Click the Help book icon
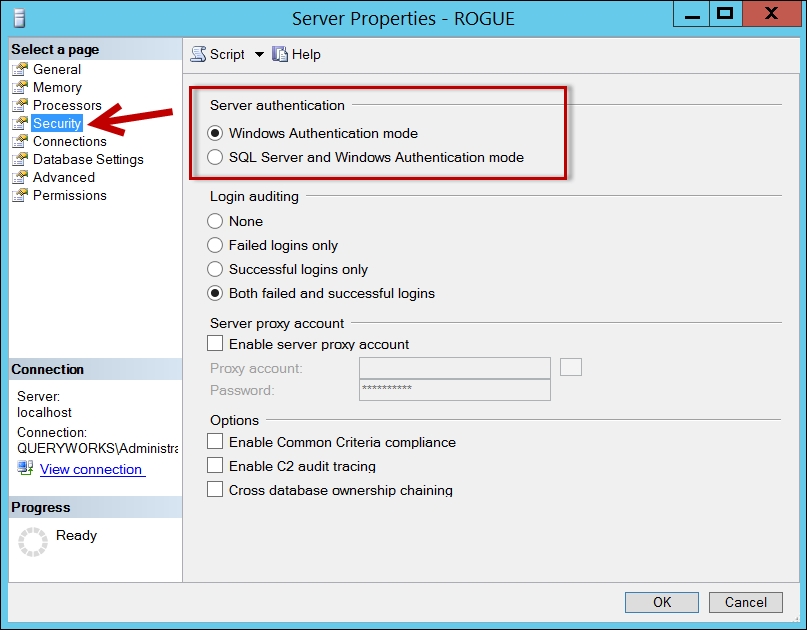Viewport: 807px width, 630px height. [x=279, y=54]
